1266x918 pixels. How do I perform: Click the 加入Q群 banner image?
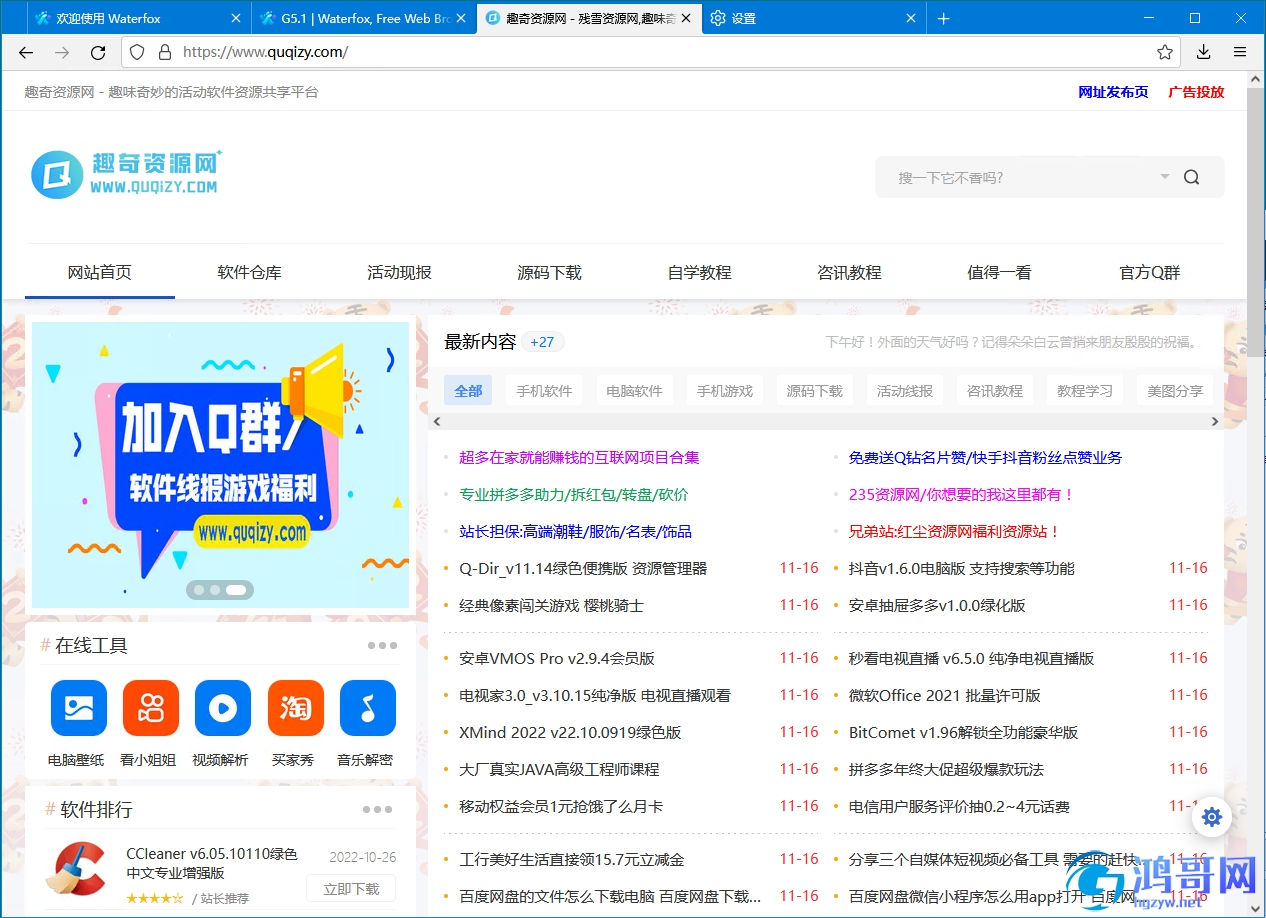click(x=220, y=465)
